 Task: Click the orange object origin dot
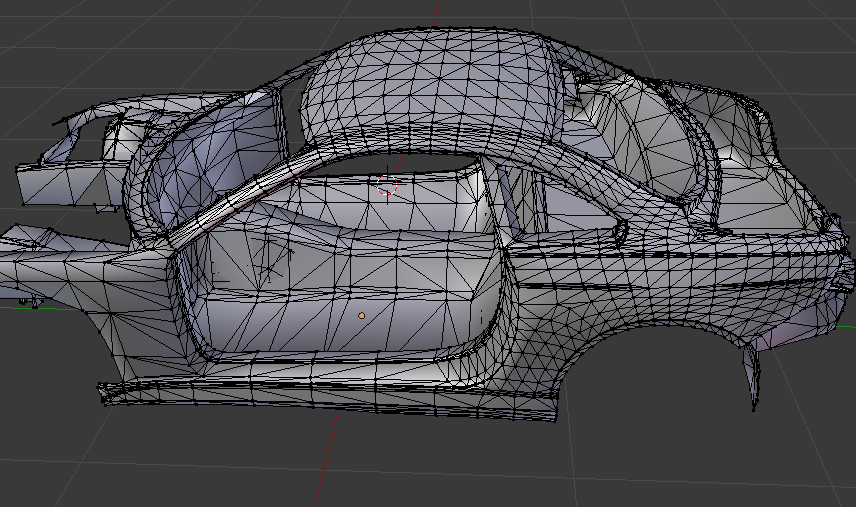(x=362, y=315)
